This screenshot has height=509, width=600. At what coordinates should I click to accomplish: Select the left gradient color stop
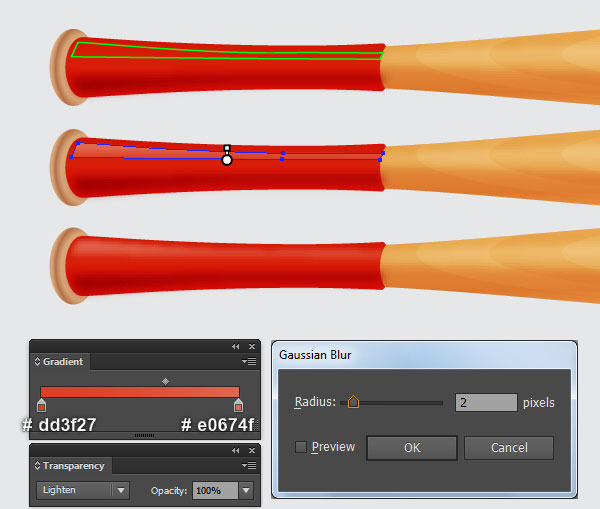41,405
